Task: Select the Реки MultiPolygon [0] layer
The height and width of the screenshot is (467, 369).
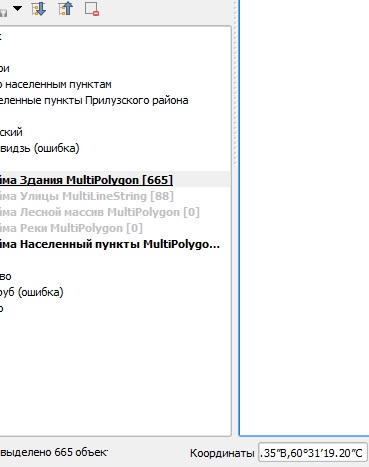Action: [71, 228]
